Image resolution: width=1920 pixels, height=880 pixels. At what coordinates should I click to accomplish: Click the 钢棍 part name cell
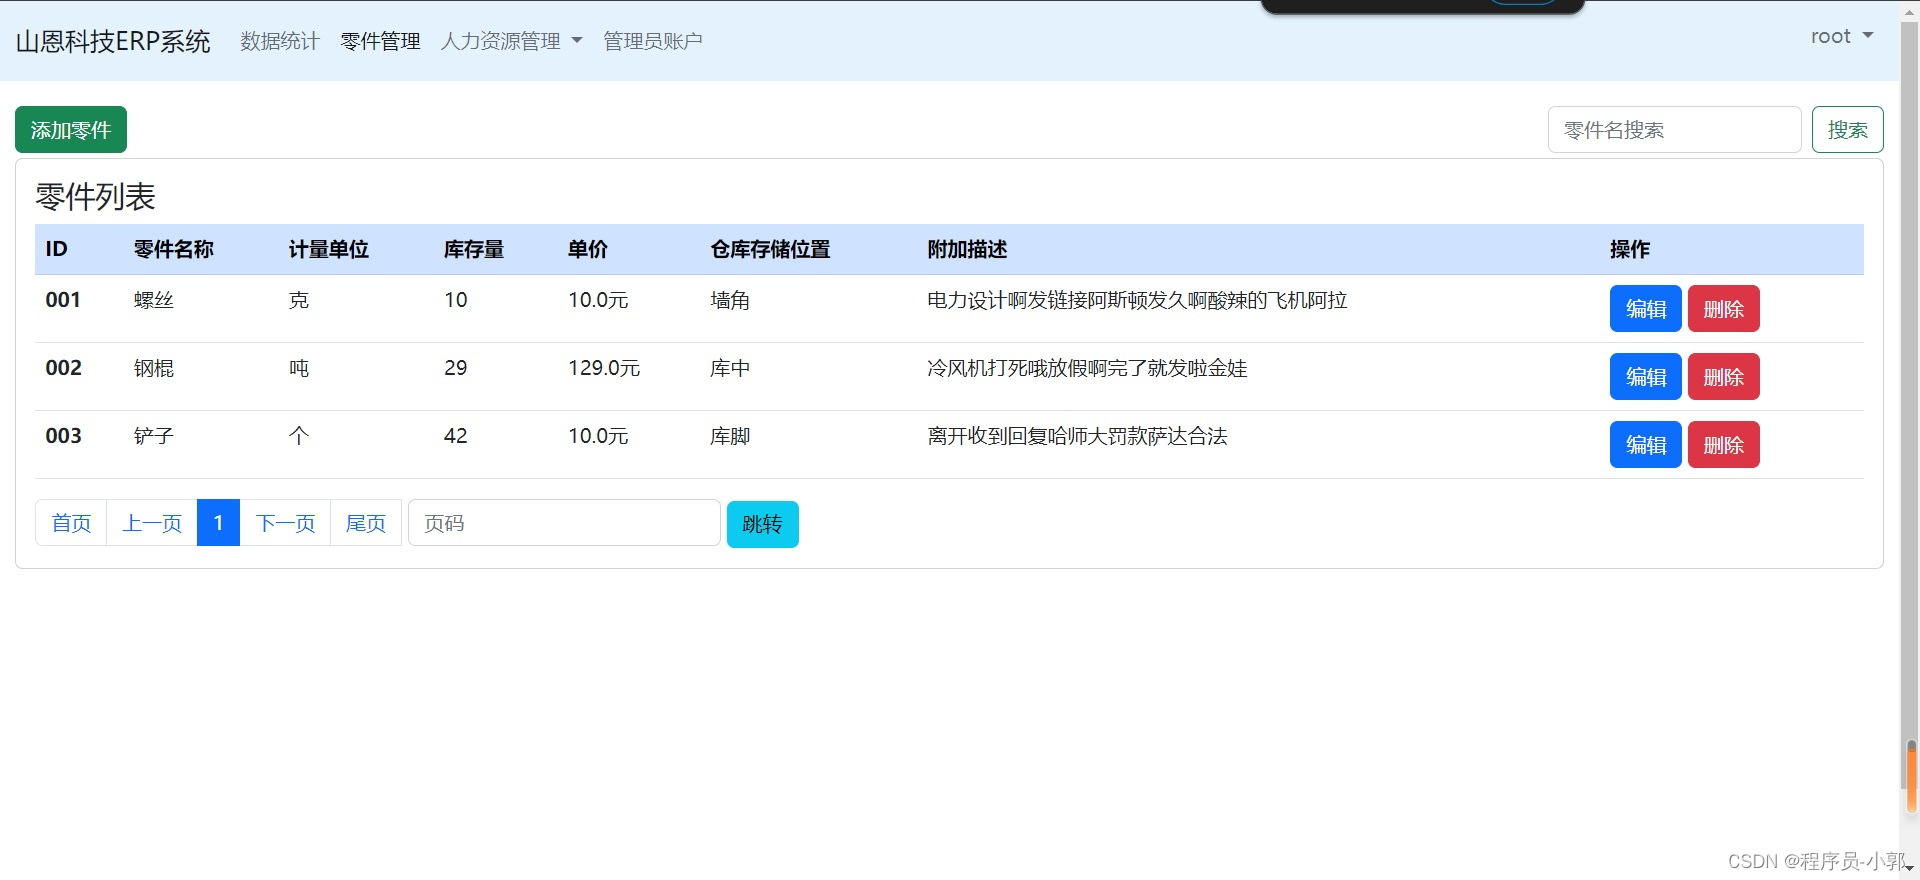point(154,368)
